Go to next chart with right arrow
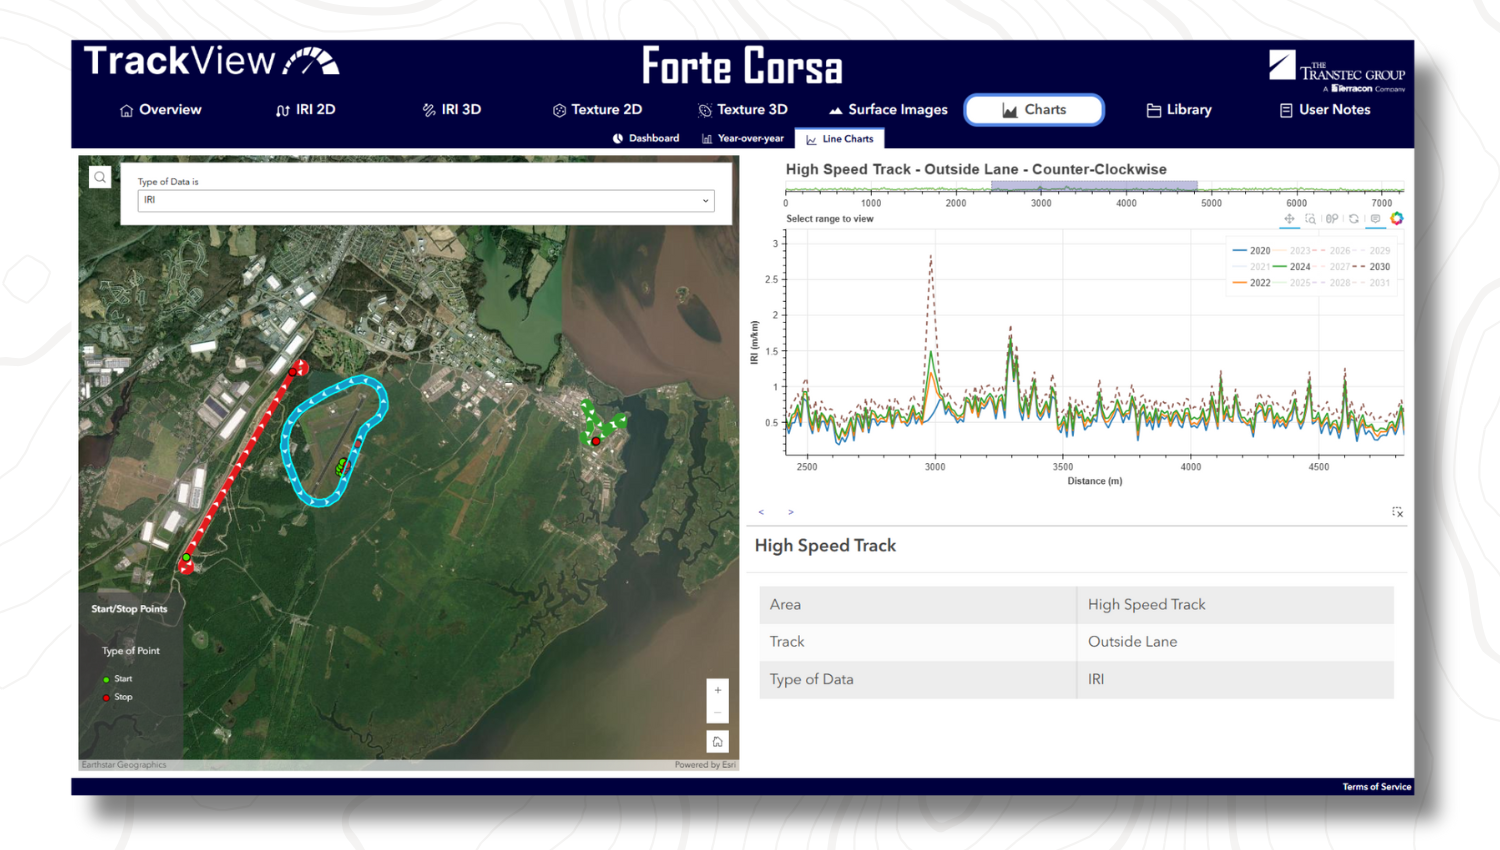The image size is (1500, 850). coord(790,512)
